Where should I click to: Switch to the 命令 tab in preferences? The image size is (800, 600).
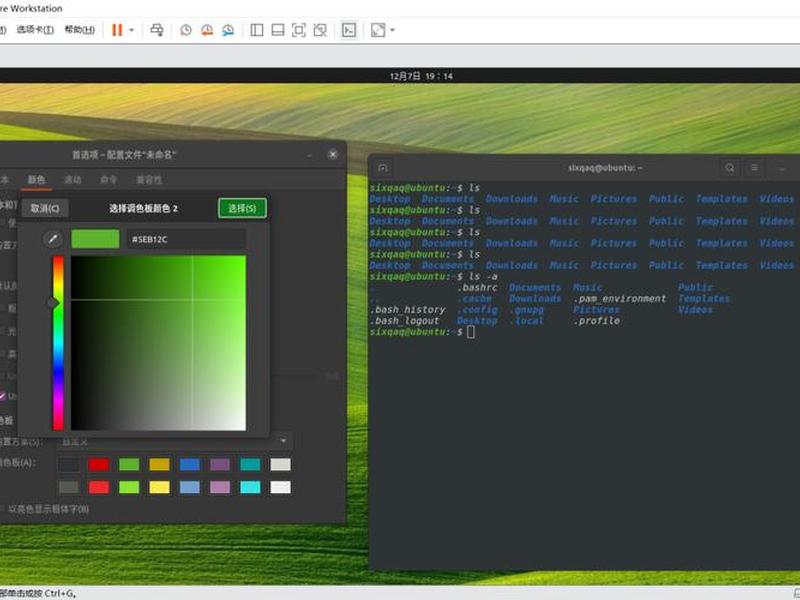(x=109, y=180)
